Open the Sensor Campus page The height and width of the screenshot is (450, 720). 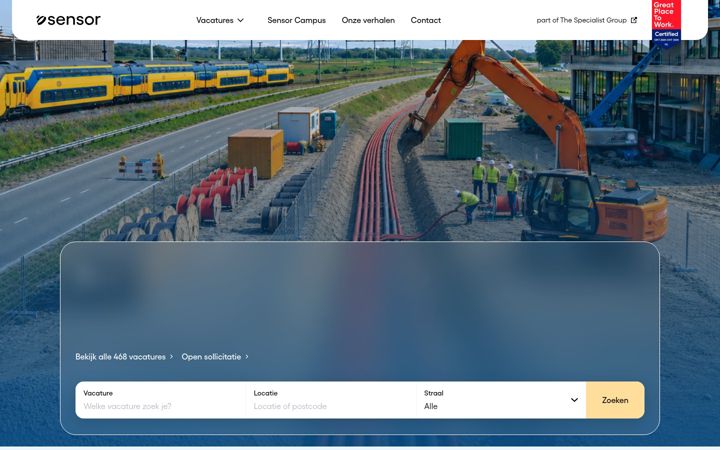click(296, 20)
